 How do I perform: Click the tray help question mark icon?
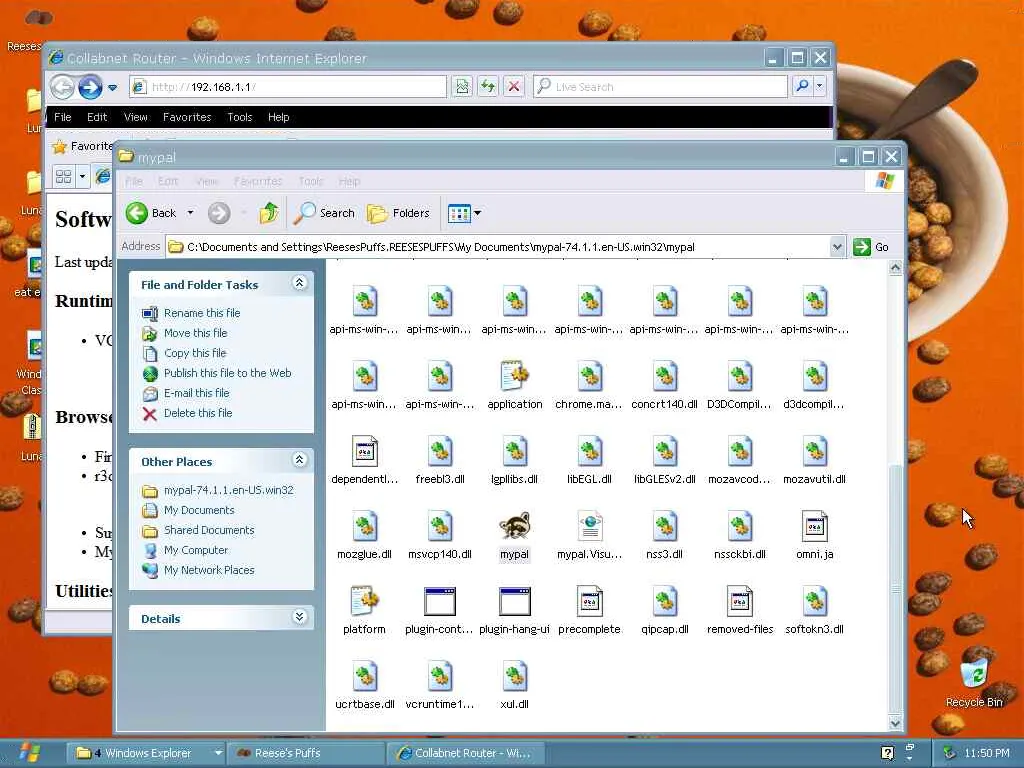(x=887, y=753)
